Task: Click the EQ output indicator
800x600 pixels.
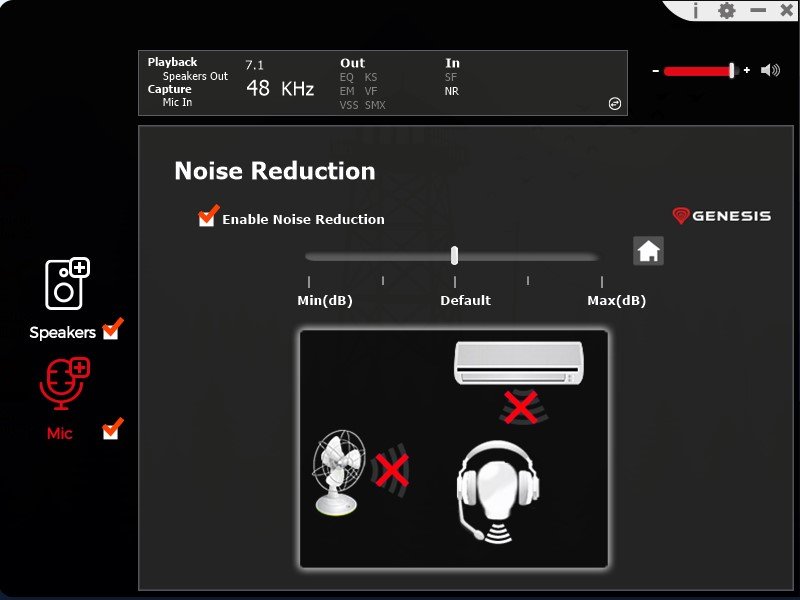Action: [x=346, y=77]
